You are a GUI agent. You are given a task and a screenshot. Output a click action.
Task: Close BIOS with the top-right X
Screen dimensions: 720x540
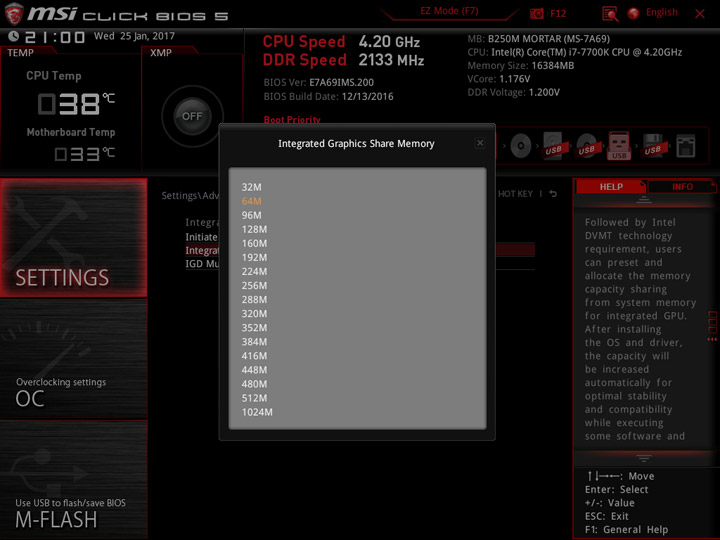(x=700, y=14)
